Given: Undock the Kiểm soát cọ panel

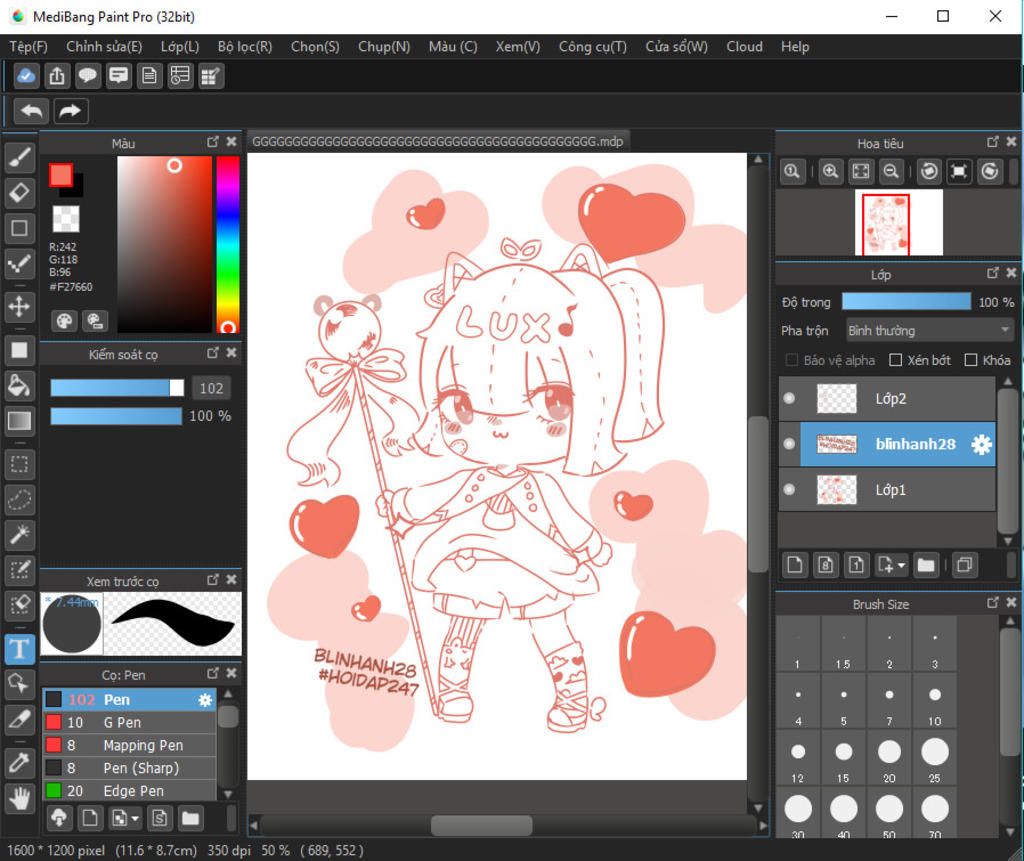Looking at the screenshot, I should pyautogui.click(x=213, y=353).
